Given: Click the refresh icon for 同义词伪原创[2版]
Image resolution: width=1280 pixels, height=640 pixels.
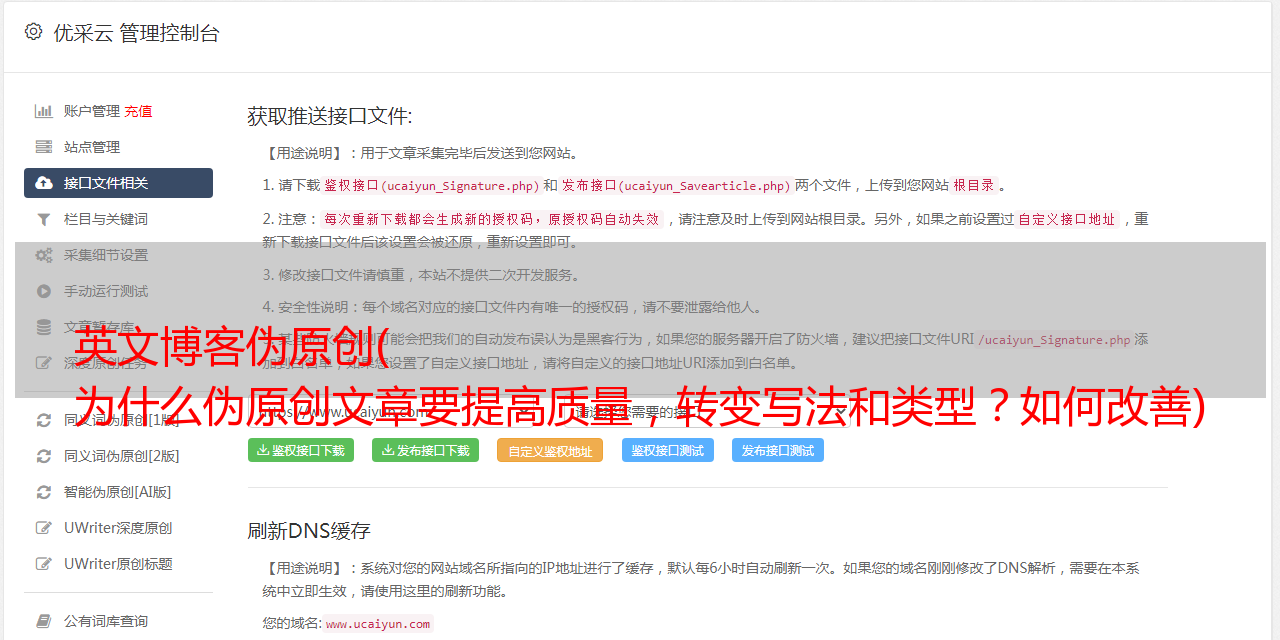Looking at the screenshot, I should point(44,456).
